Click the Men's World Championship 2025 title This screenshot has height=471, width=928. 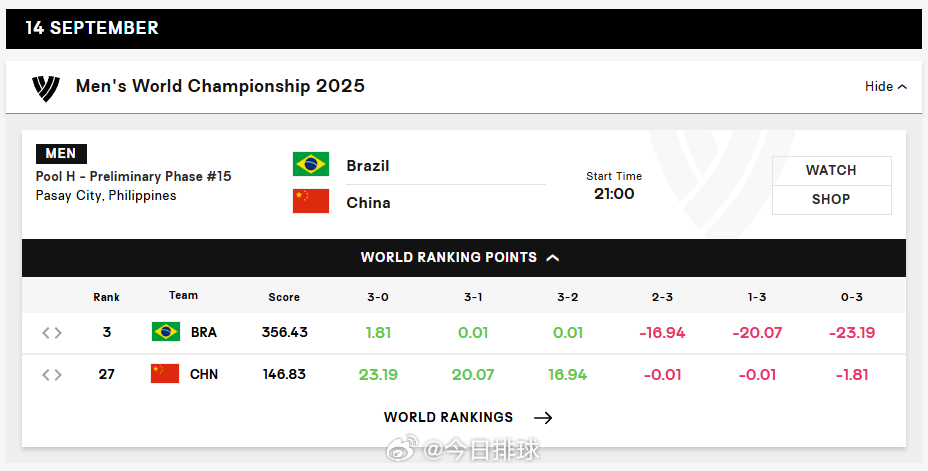pos(220,86)
